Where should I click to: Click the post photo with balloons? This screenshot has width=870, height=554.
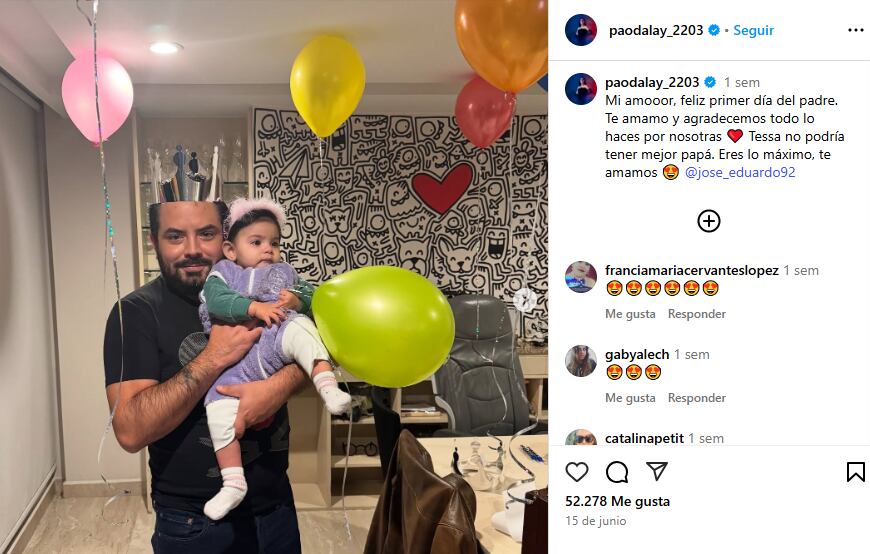coord(274,277)
